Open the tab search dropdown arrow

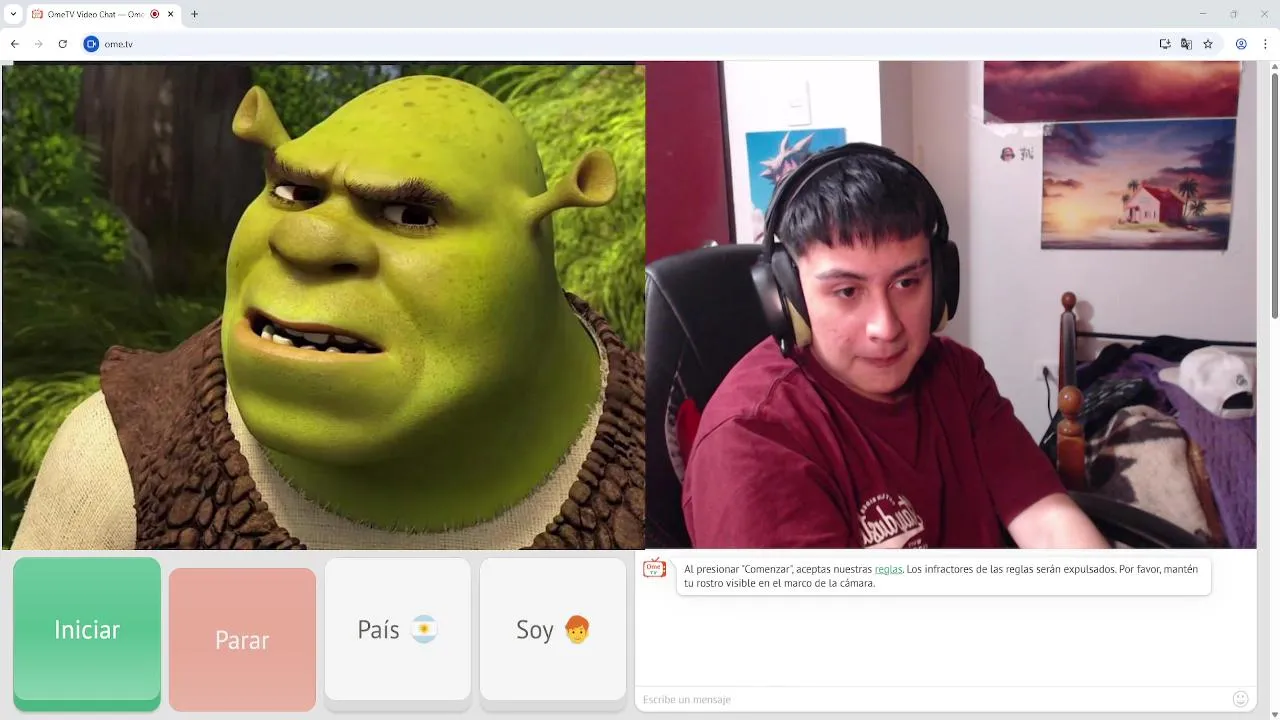[13, 14]
